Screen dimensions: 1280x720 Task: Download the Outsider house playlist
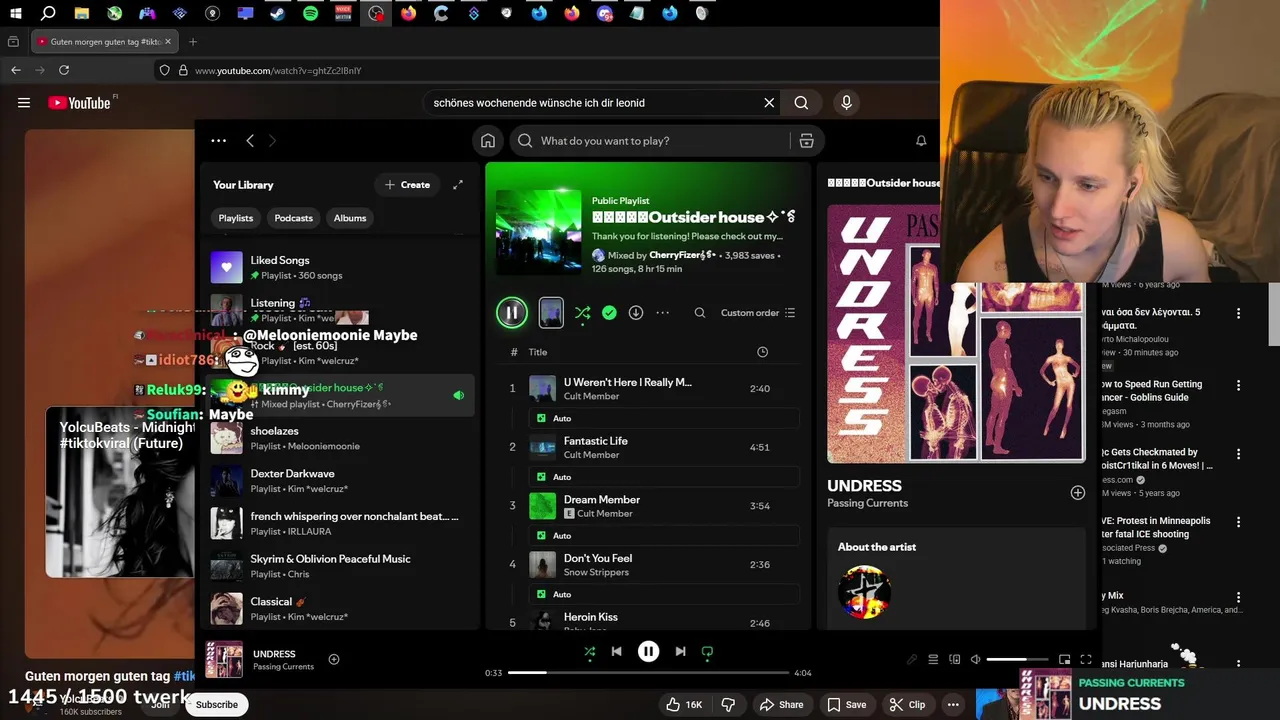[x=635, y=313]
